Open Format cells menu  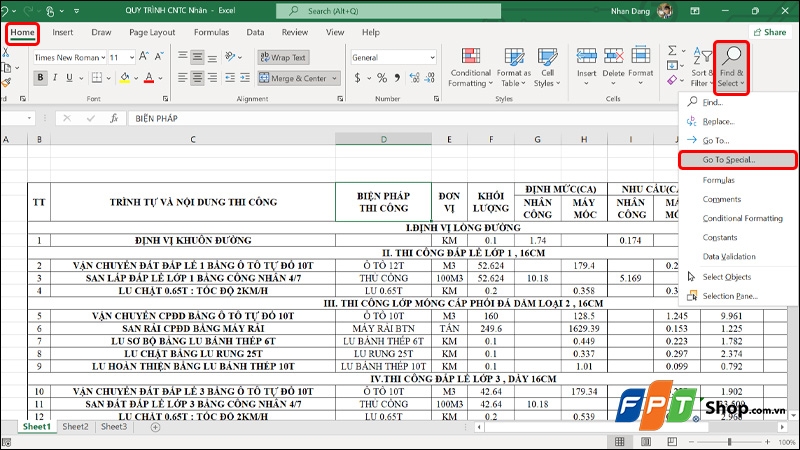(640, 66)
